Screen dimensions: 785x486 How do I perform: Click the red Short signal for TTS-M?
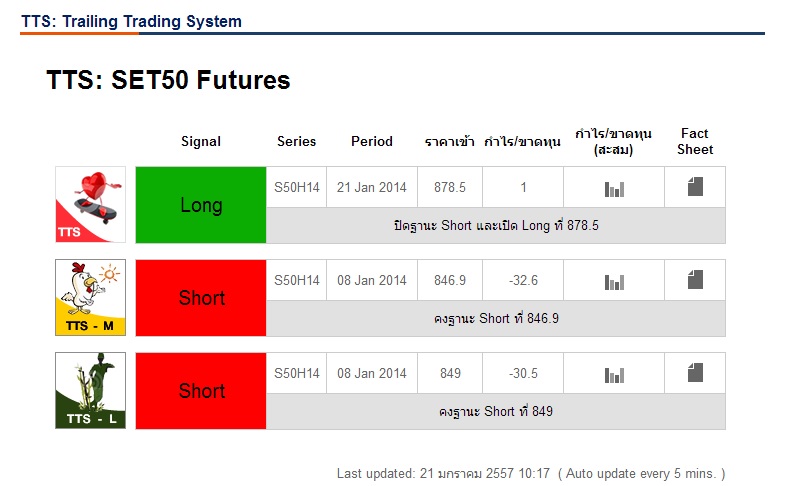[201, 298]
